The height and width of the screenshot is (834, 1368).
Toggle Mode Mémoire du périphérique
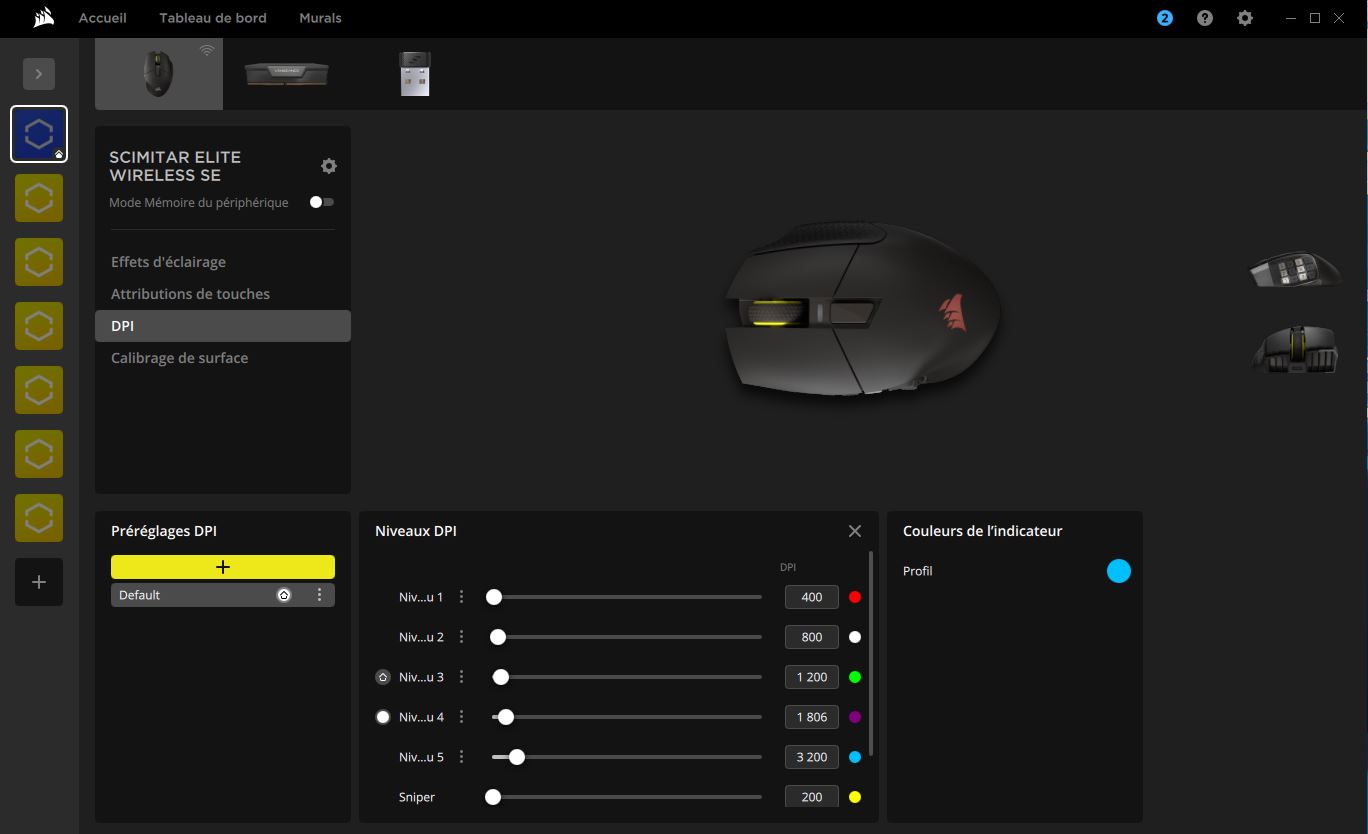321,201
